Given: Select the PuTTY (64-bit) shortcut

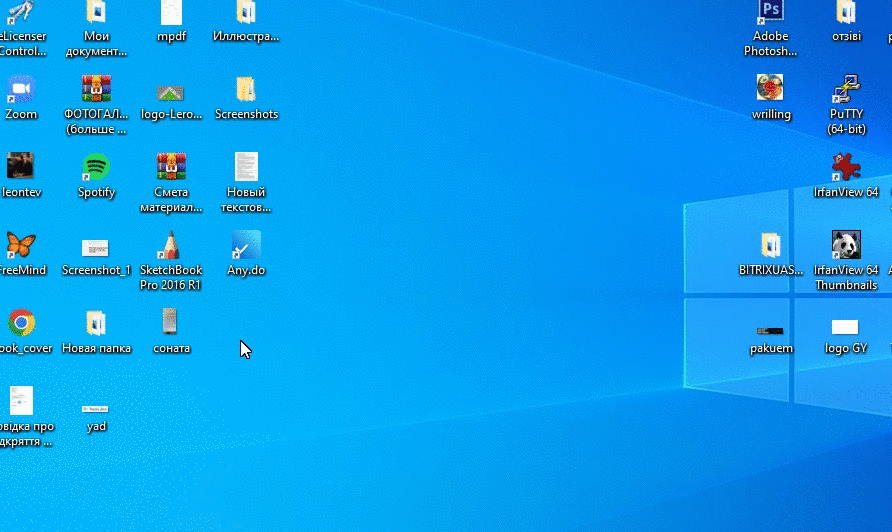Looking at the screenshot, I should point(846,90).
